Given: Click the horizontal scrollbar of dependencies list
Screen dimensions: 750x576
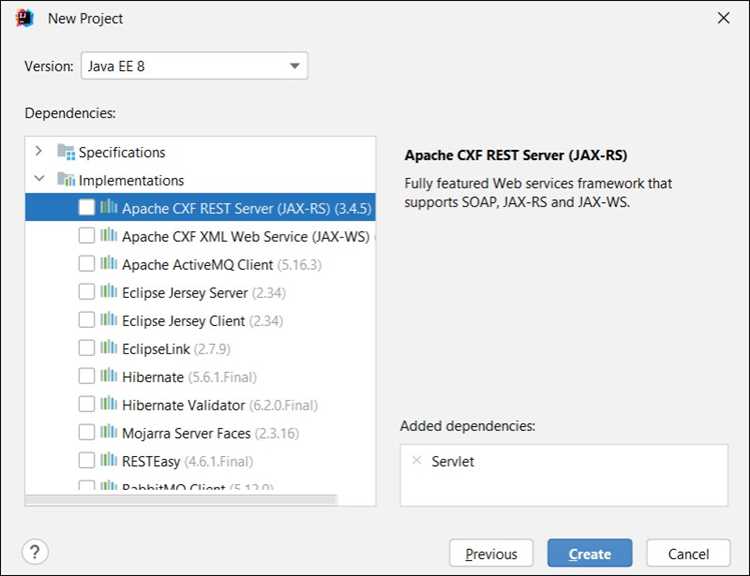Looking at the screenshot, I should pos(181,500).
